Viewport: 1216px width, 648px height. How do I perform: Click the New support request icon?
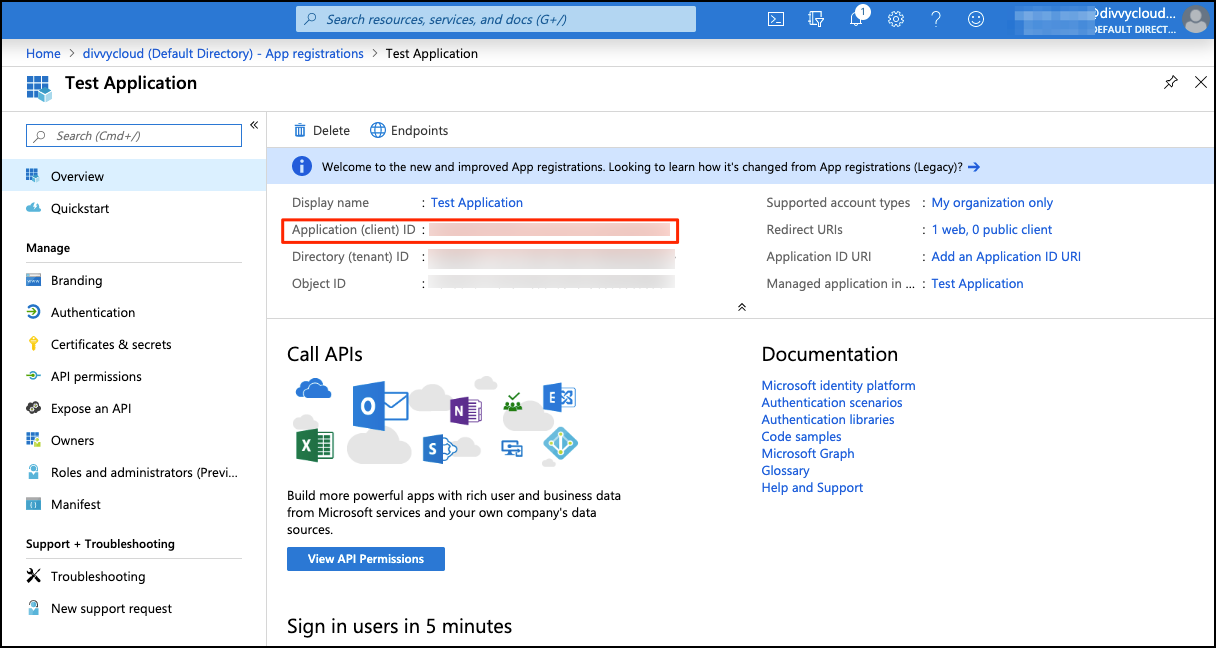coord(33,608)
